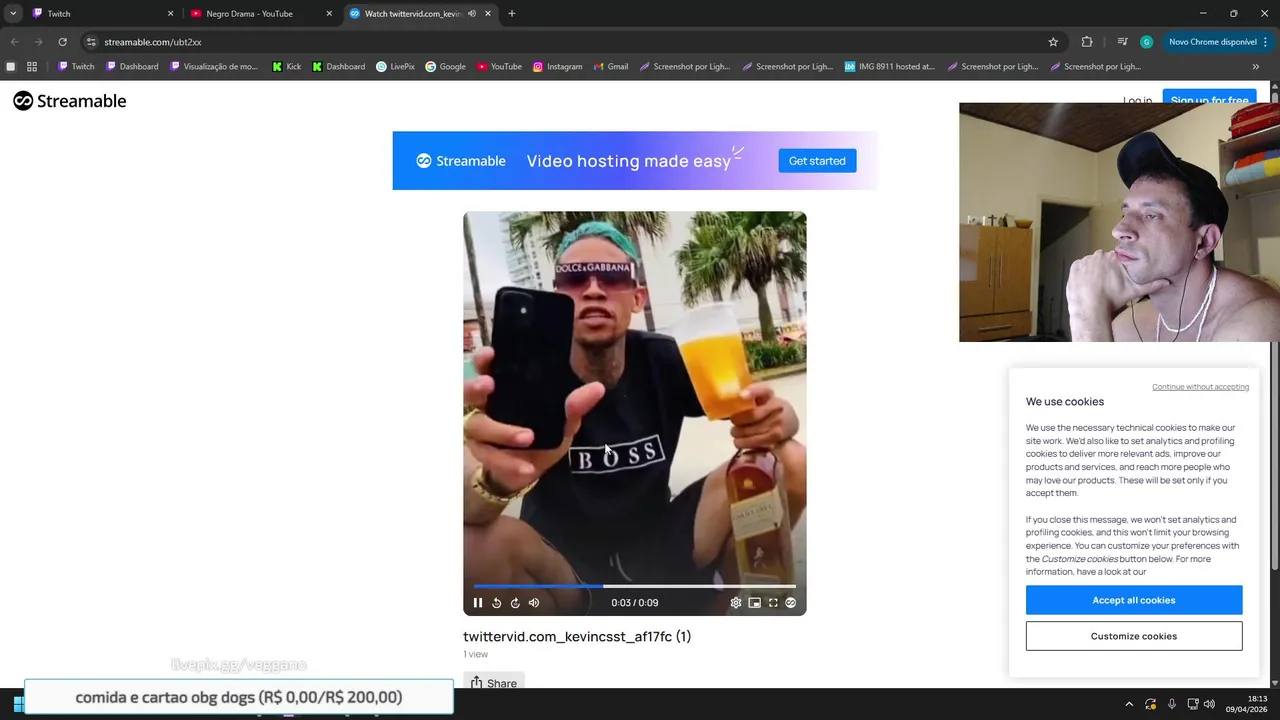Mute audio on the twittervid tab
1280x720 pixels.
(472, 14)
